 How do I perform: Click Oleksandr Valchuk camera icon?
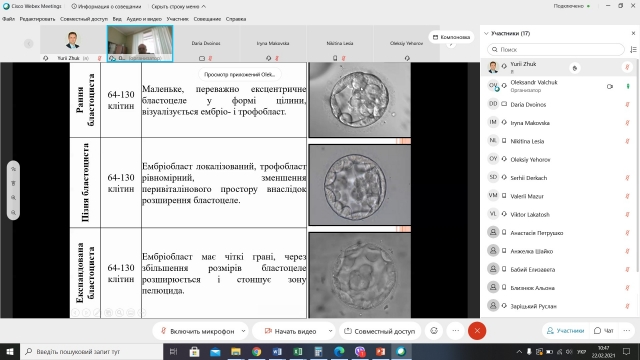(x=610, y=87)
